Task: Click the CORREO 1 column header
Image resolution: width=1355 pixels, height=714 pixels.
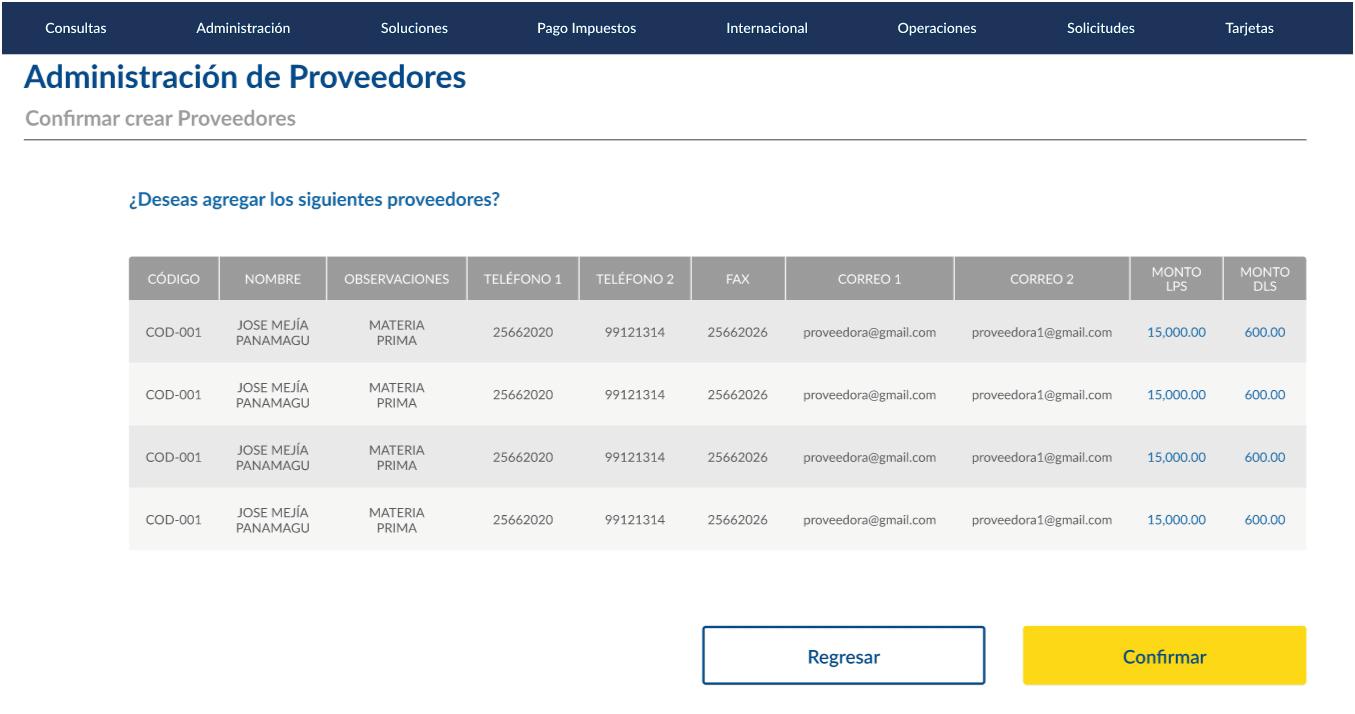Action: point(870,279)
